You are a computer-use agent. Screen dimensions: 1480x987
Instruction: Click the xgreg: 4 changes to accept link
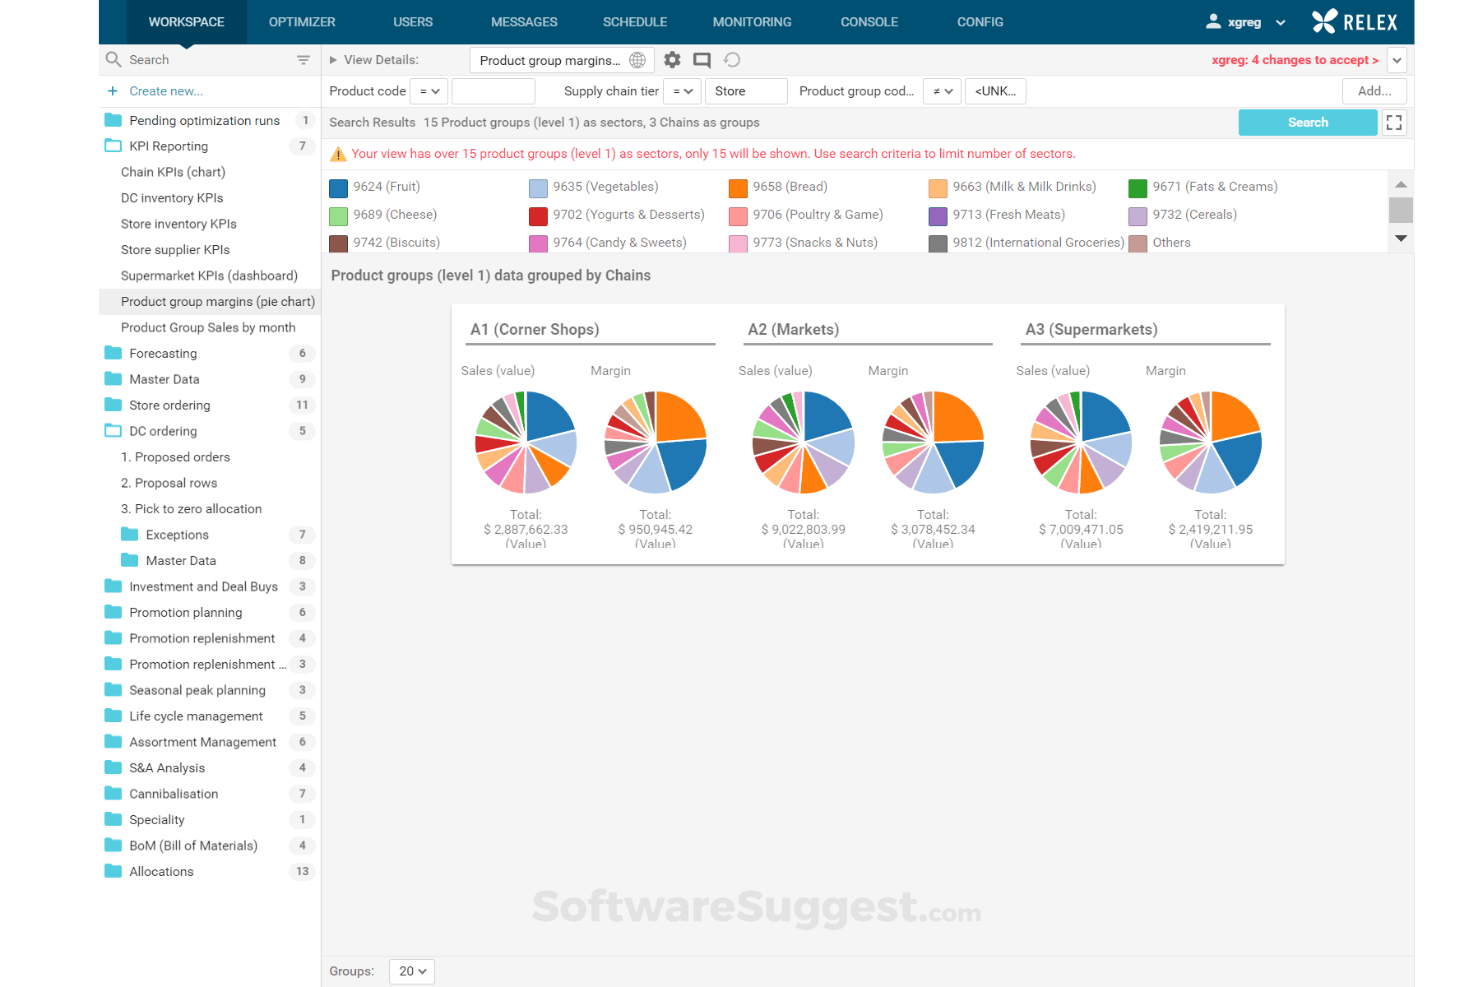click(x=1294, y=59)
